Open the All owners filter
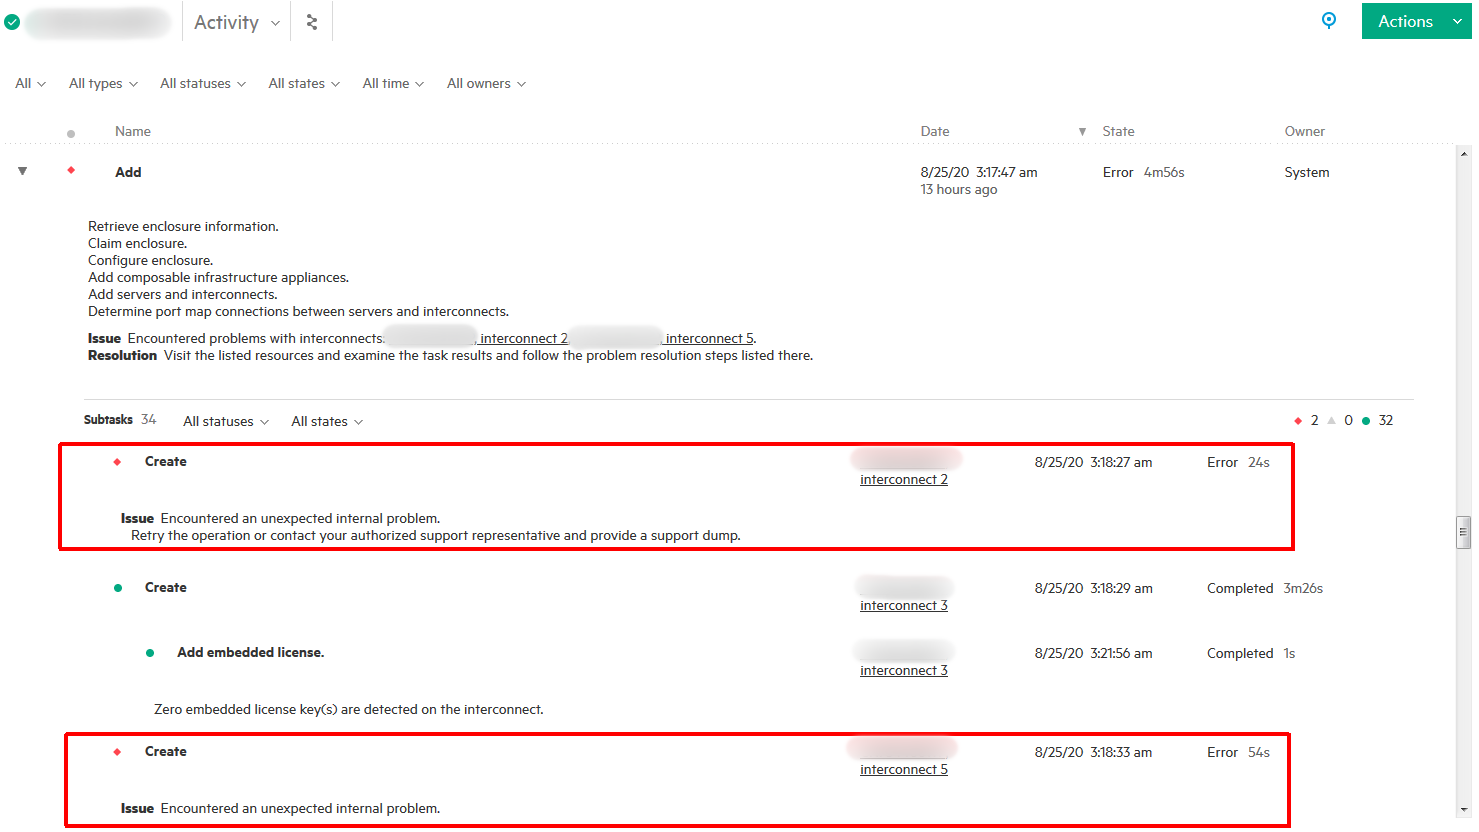The width and height of the screenshot is (1479, 832). coord(485,83)
